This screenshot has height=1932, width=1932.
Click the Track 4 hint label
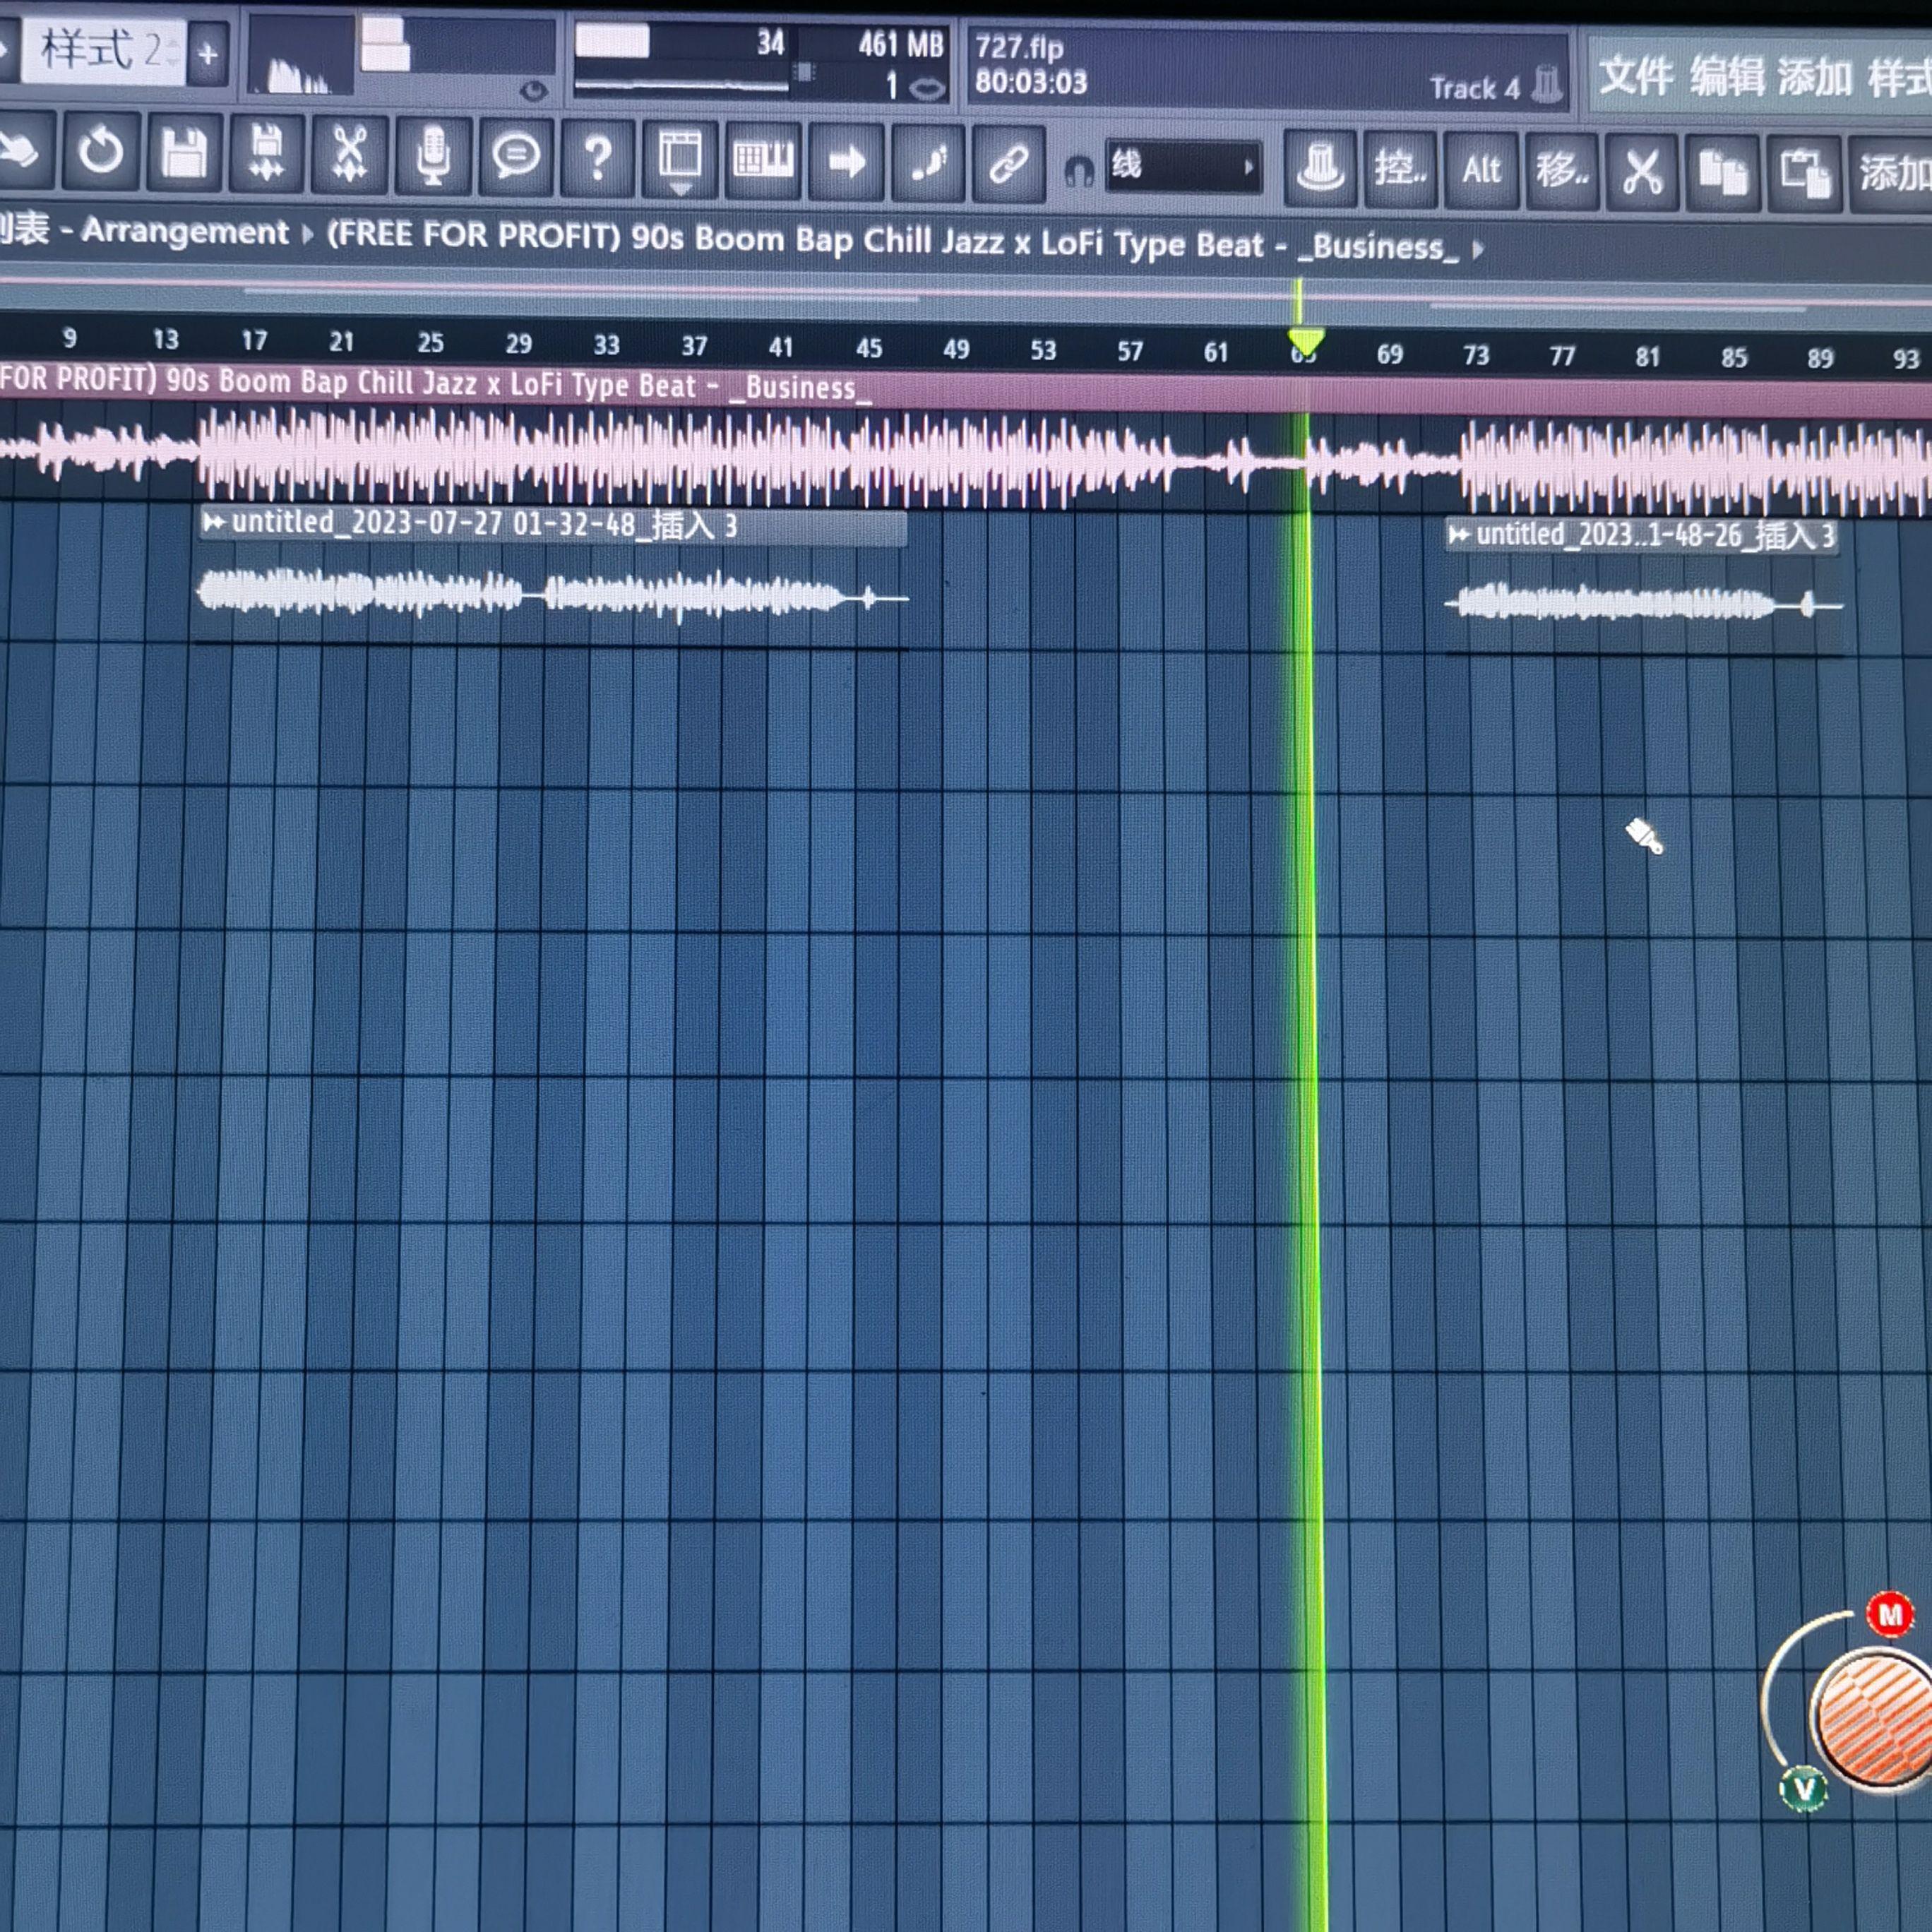[x=1474, y=88]
